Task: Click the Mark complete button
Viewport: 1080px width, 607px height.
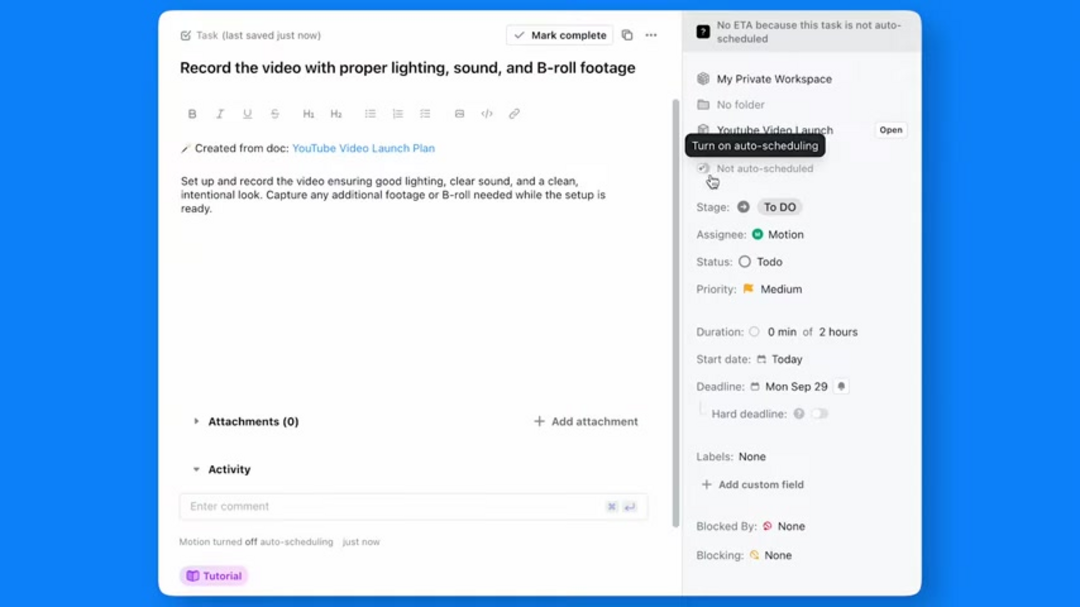Action: [559, 34]
